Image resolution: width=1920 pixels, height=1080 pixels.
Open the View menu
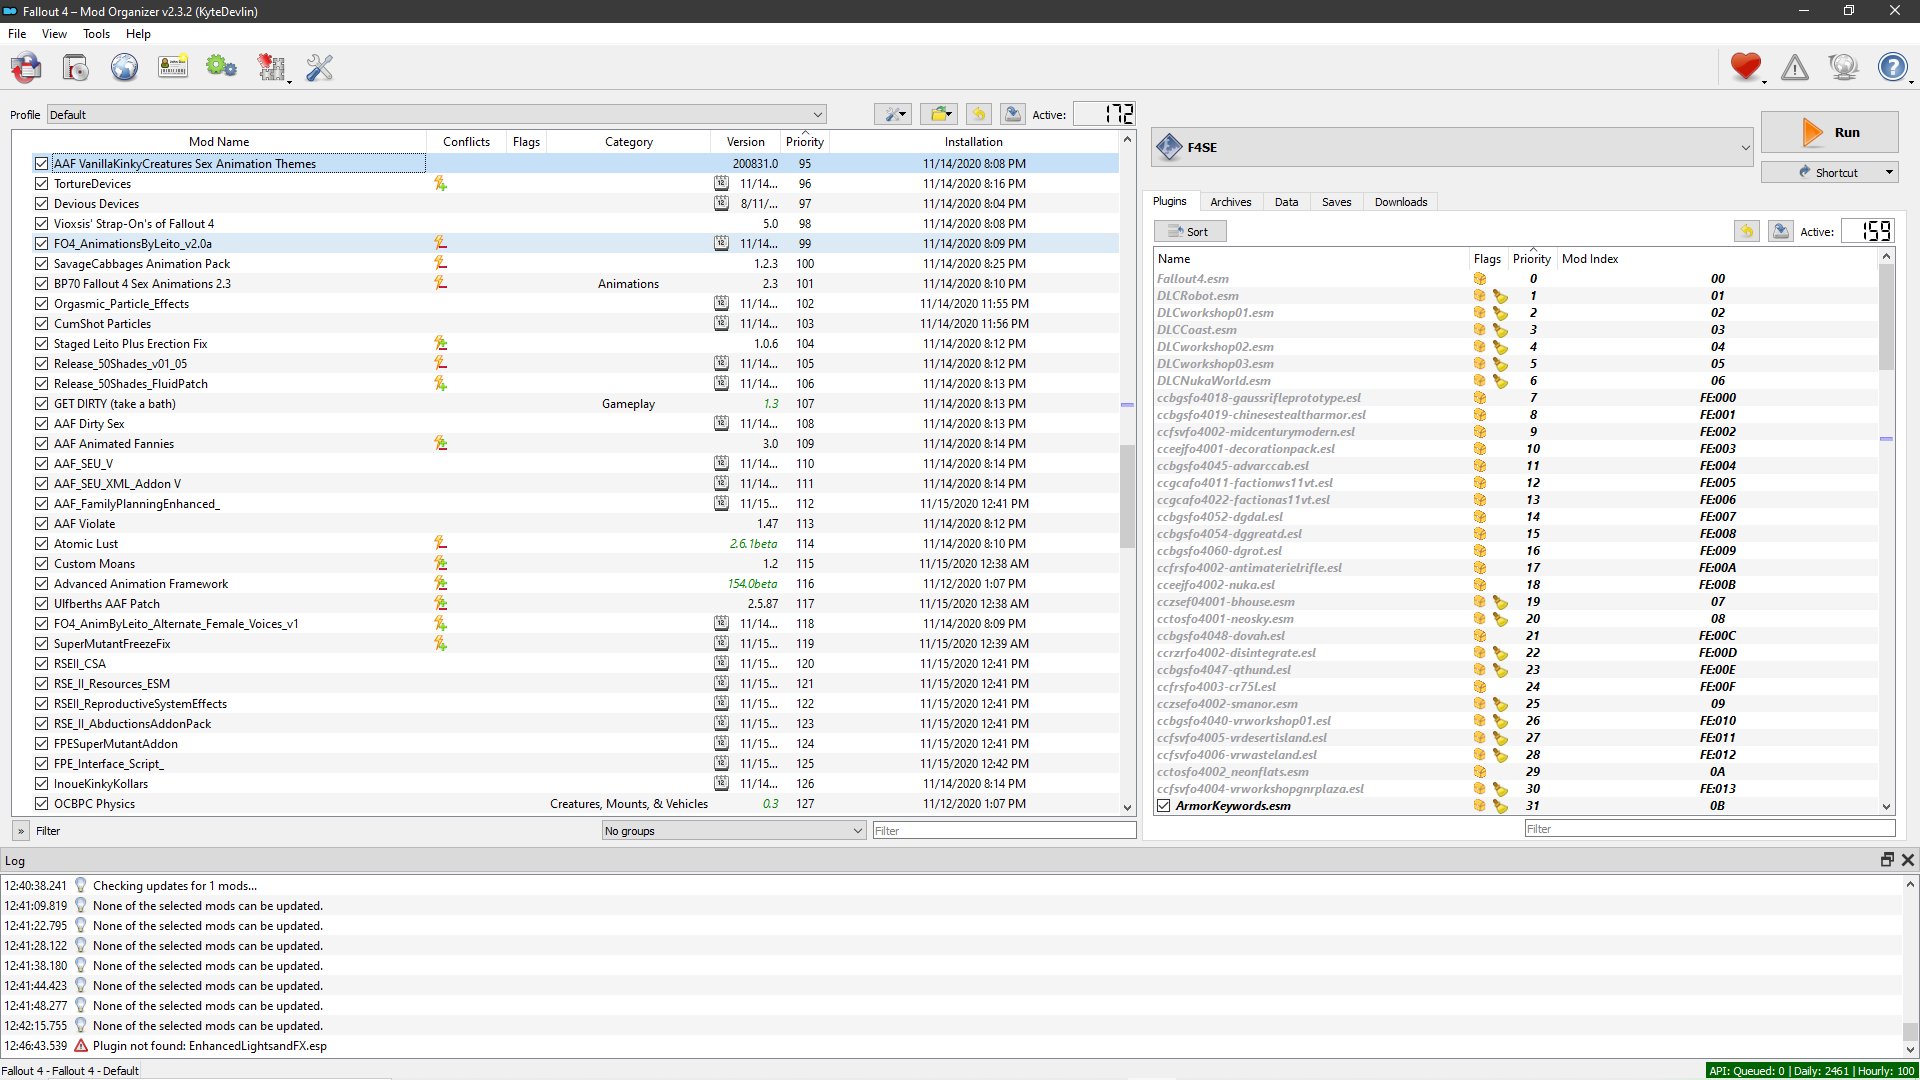[x=54, y=34]
